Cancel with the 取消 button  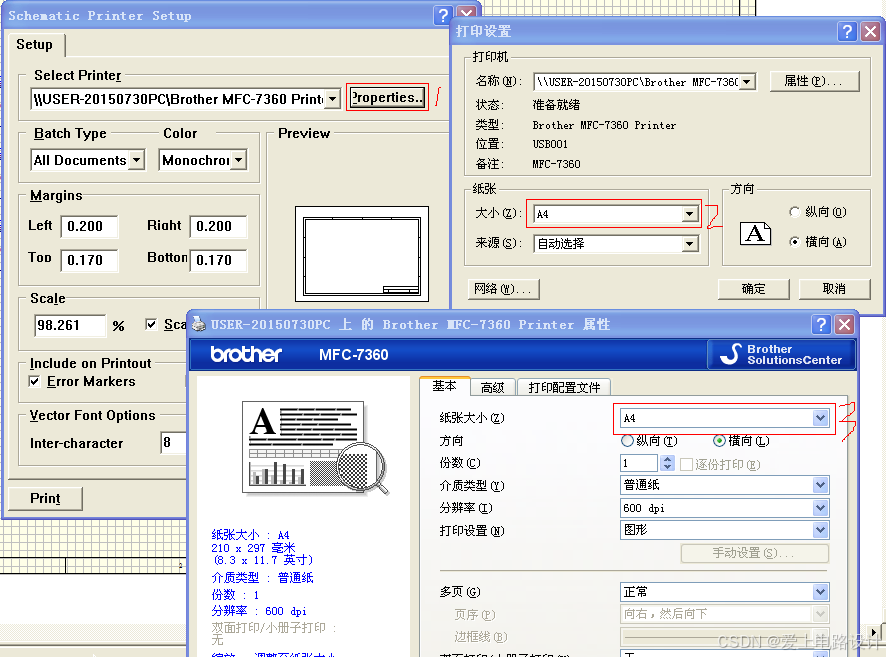(x=834, y=289)
